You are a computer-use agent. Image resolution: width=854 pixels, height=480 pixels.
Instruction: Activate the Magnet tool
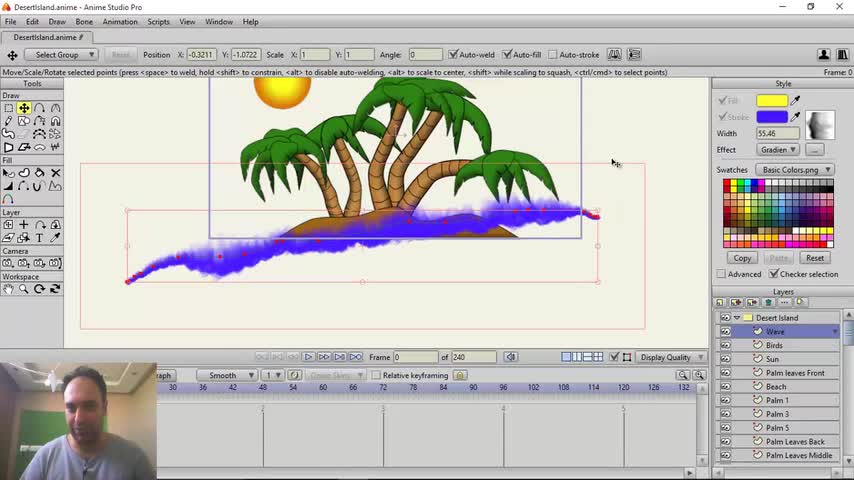click(x=55, y=121)
